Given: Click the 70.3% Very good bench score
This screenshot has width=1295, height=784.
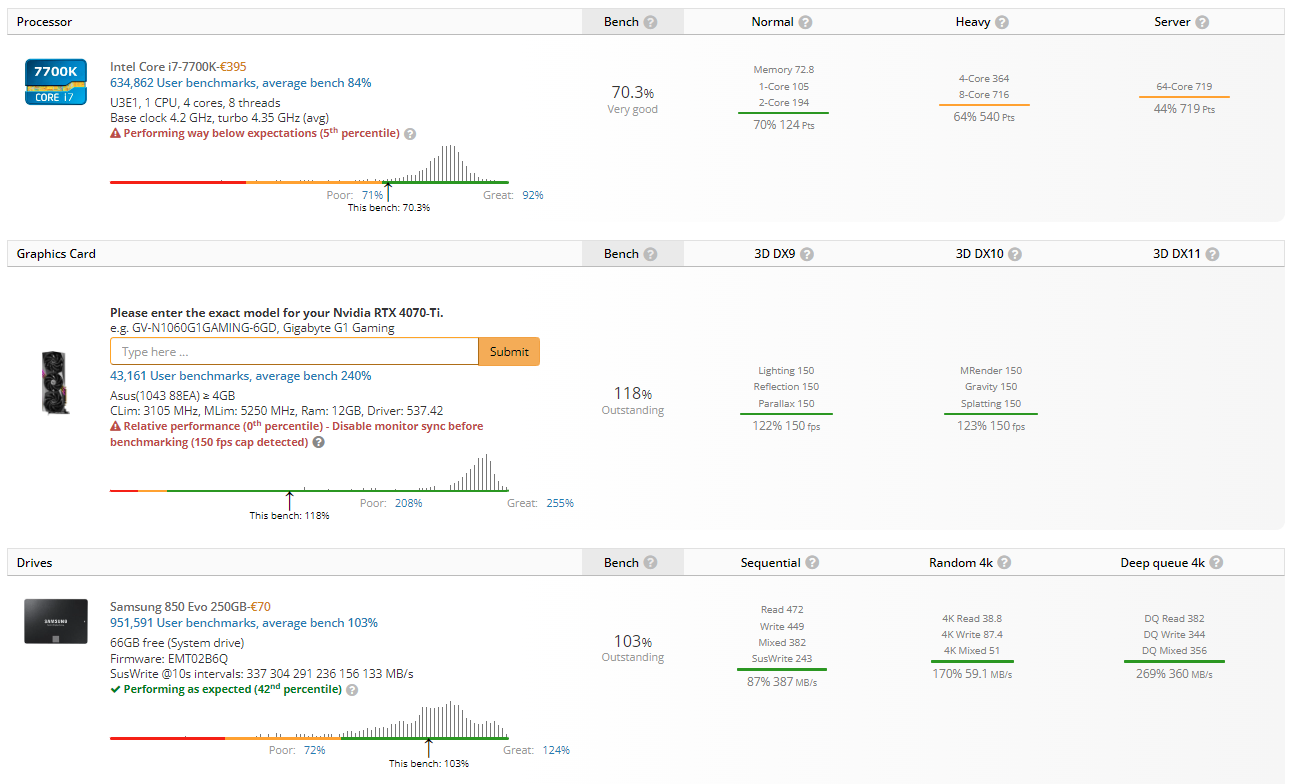Looking at the screenshot, I should (x=632, y=99).
